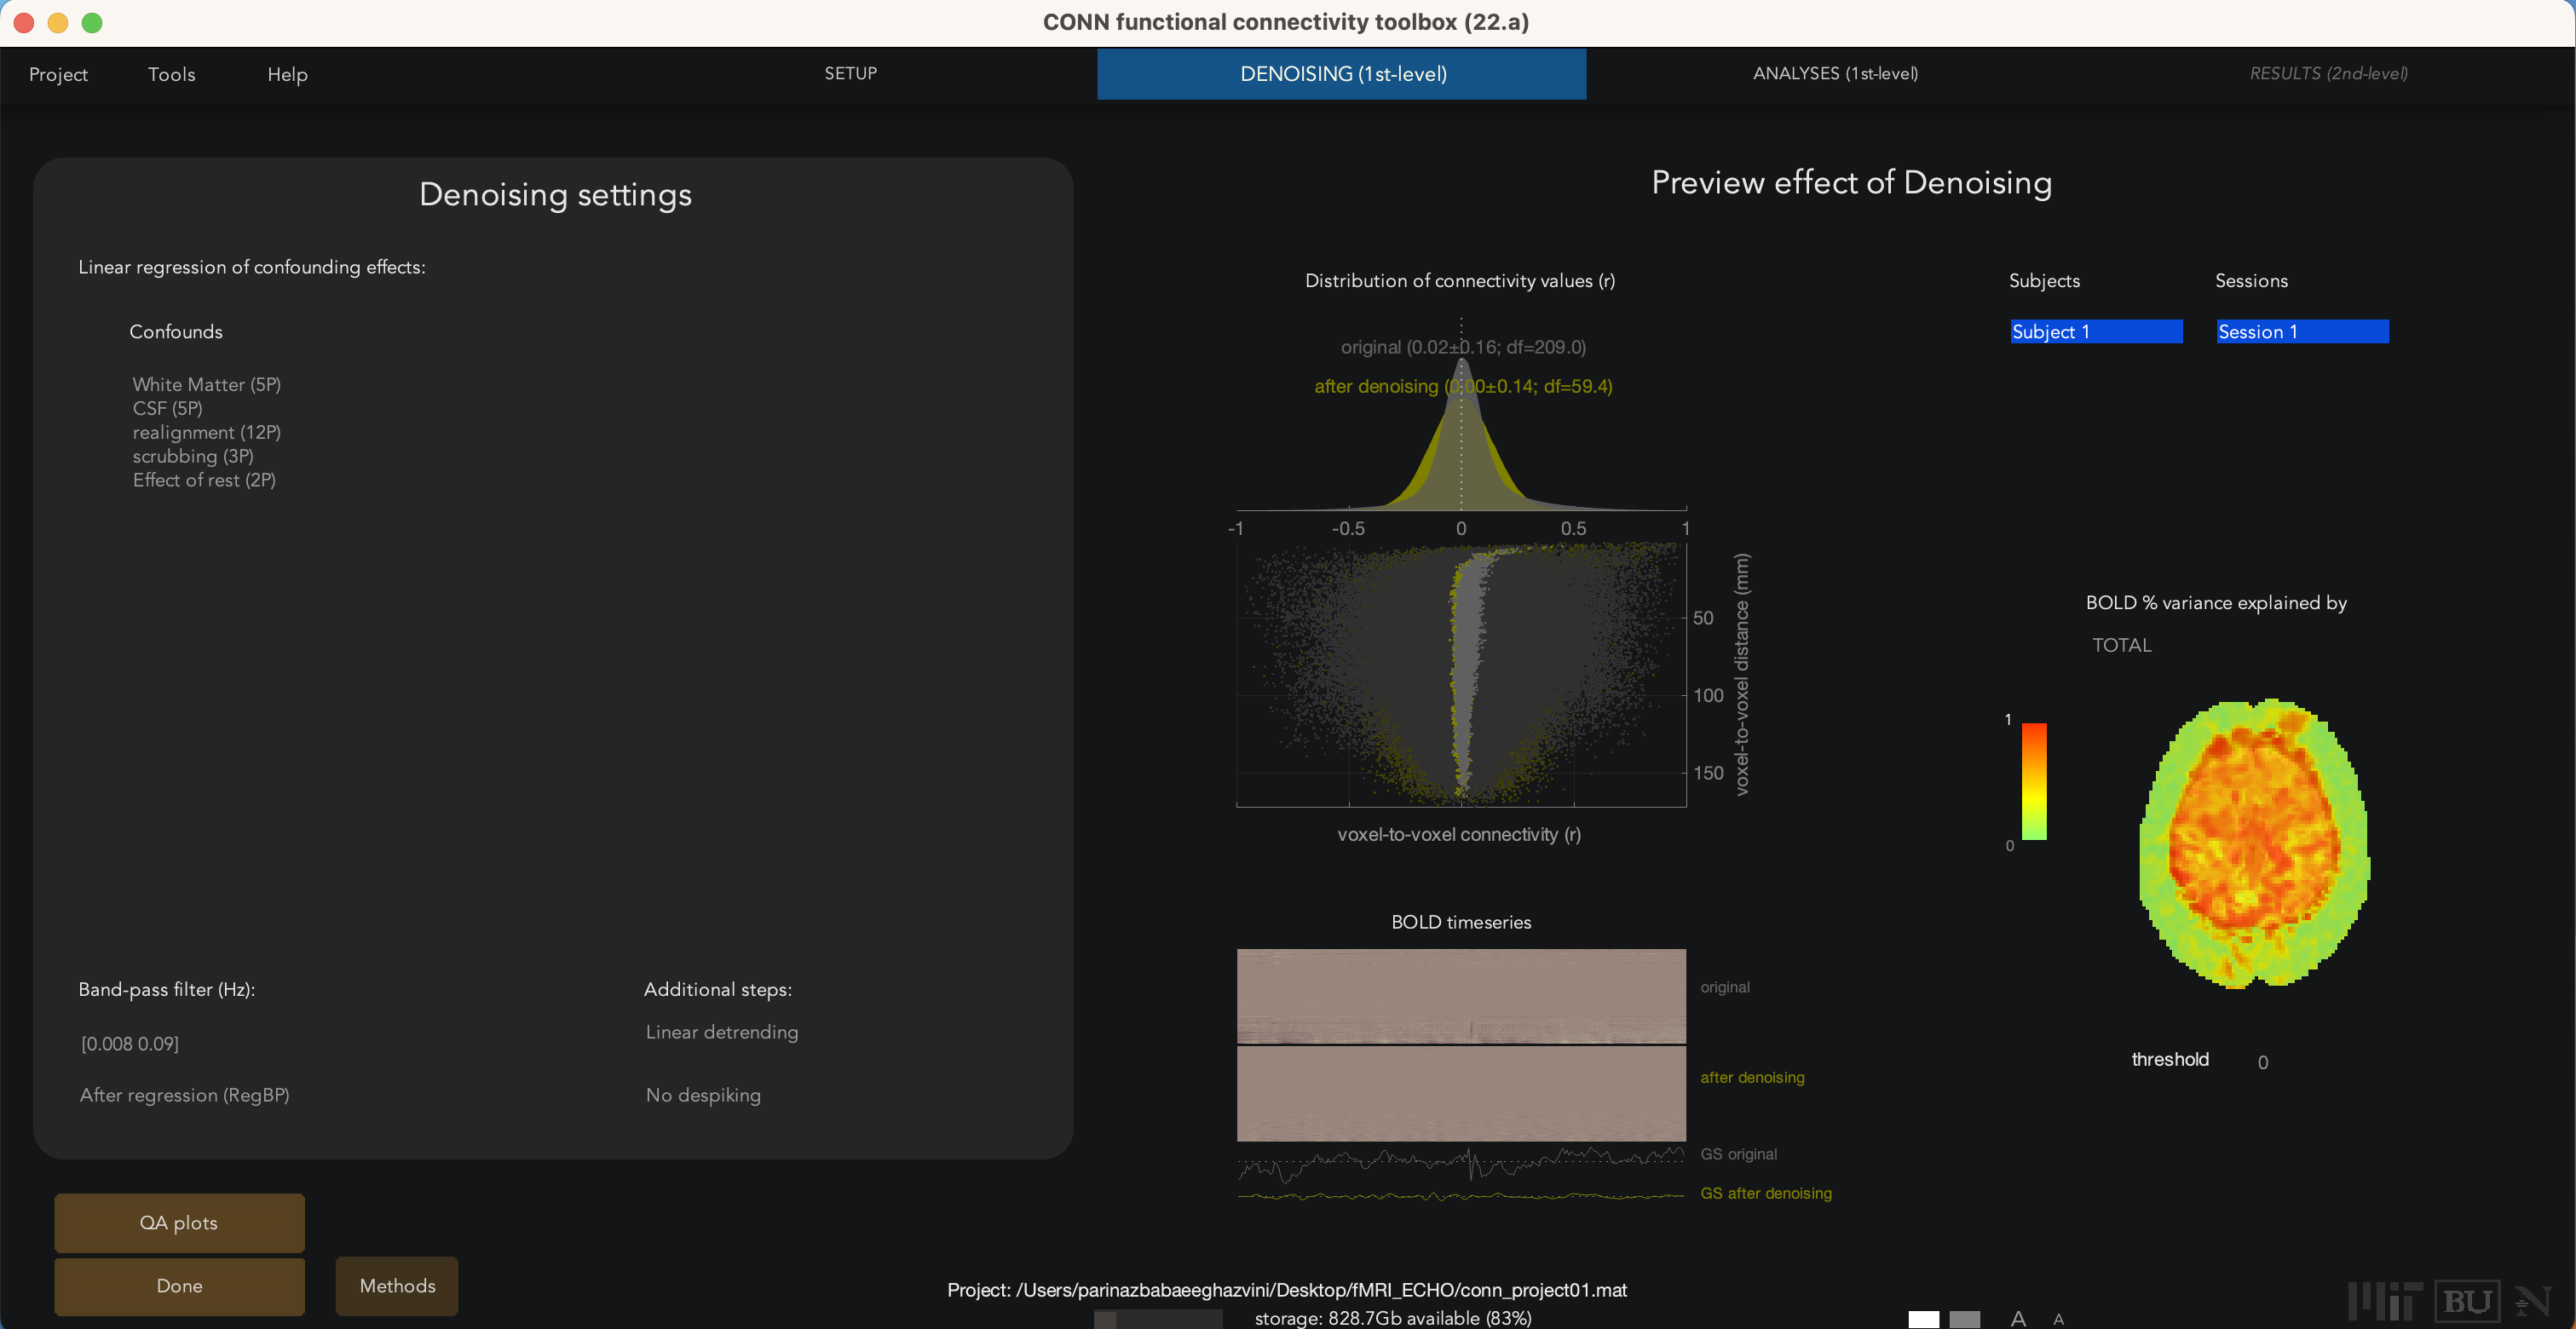Screen dimensions: 2576x1329
Task: Select the gray background color swatch
Action: coord(1964,1319)
